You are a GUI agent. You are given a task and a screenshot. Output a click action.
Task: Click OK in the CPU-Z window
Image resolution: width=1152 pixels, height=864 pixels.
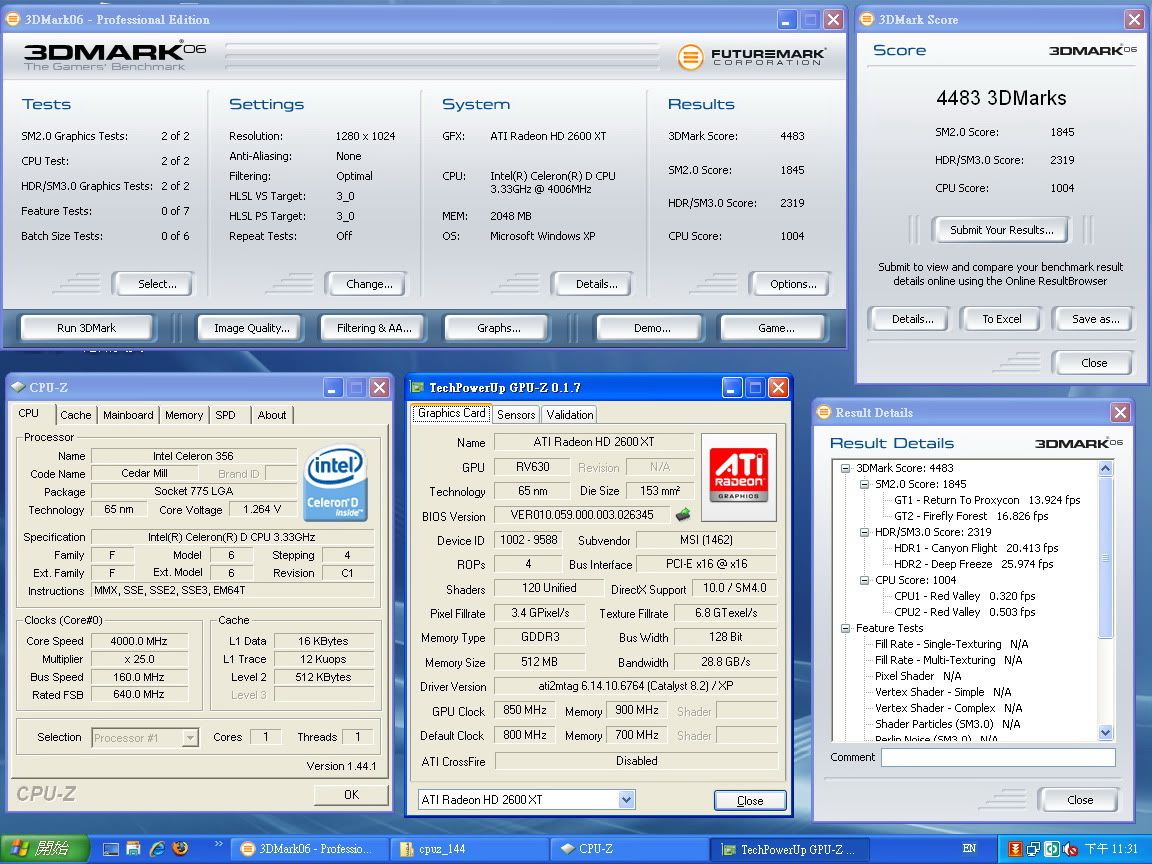pos(352,794)
